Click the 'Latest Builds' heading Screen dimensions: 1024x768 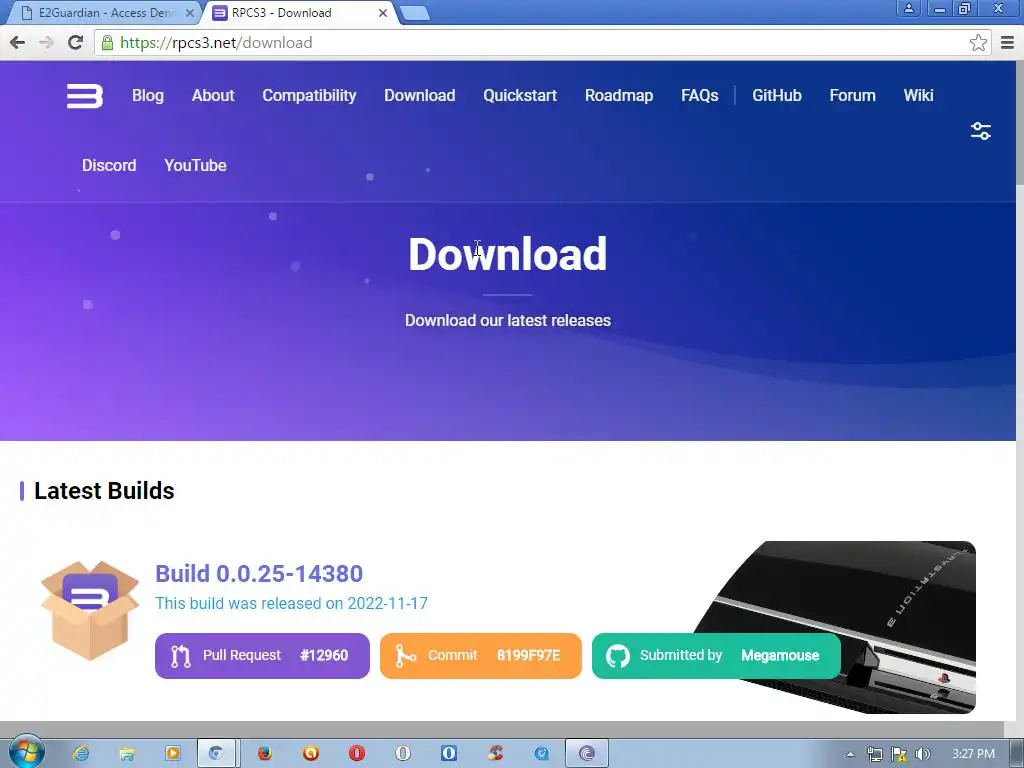click(104, 491)
